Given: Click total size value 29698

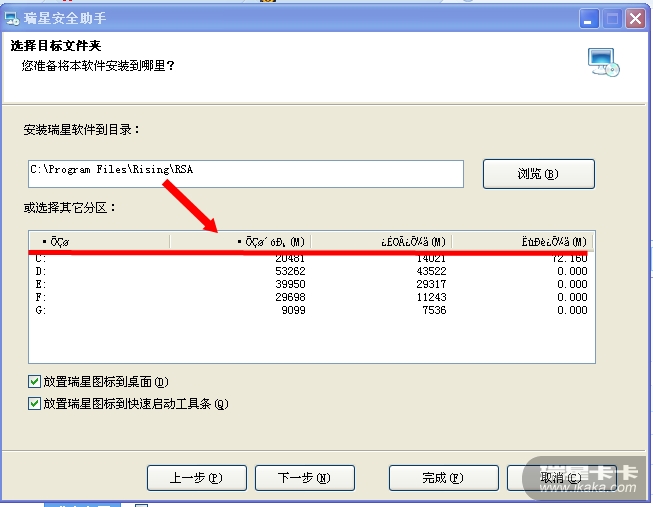Looking at the screenshot, I should [290, 297].
